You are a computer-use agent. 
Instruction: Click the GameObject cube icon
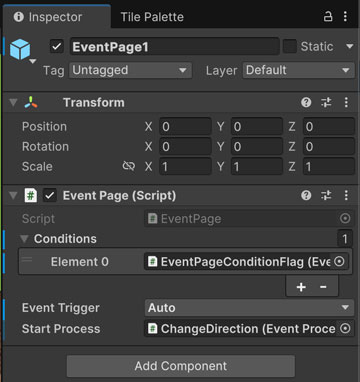pyautogui.click(x=20, y=49)
